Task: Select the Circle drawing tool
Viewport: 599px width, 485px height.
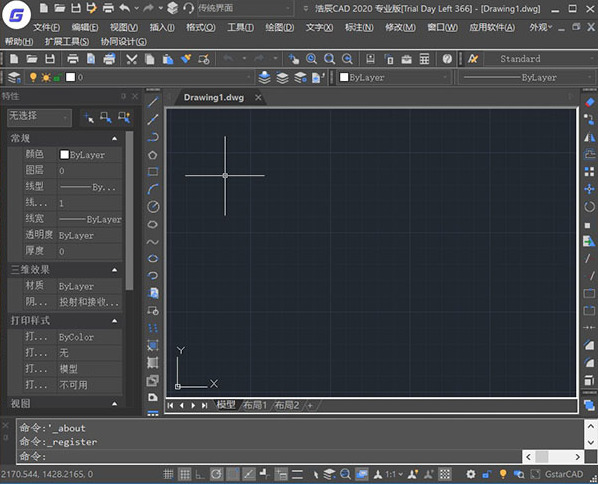Action: [153, 207]
